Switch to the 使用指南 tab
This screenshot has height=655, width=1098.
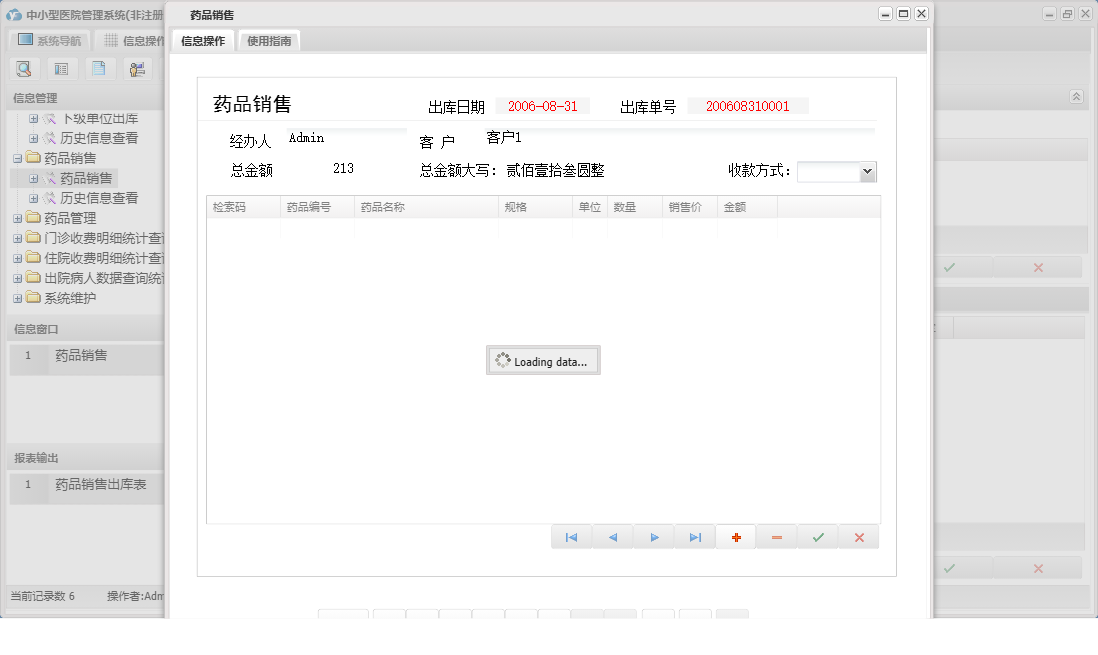tap(269, 40)
